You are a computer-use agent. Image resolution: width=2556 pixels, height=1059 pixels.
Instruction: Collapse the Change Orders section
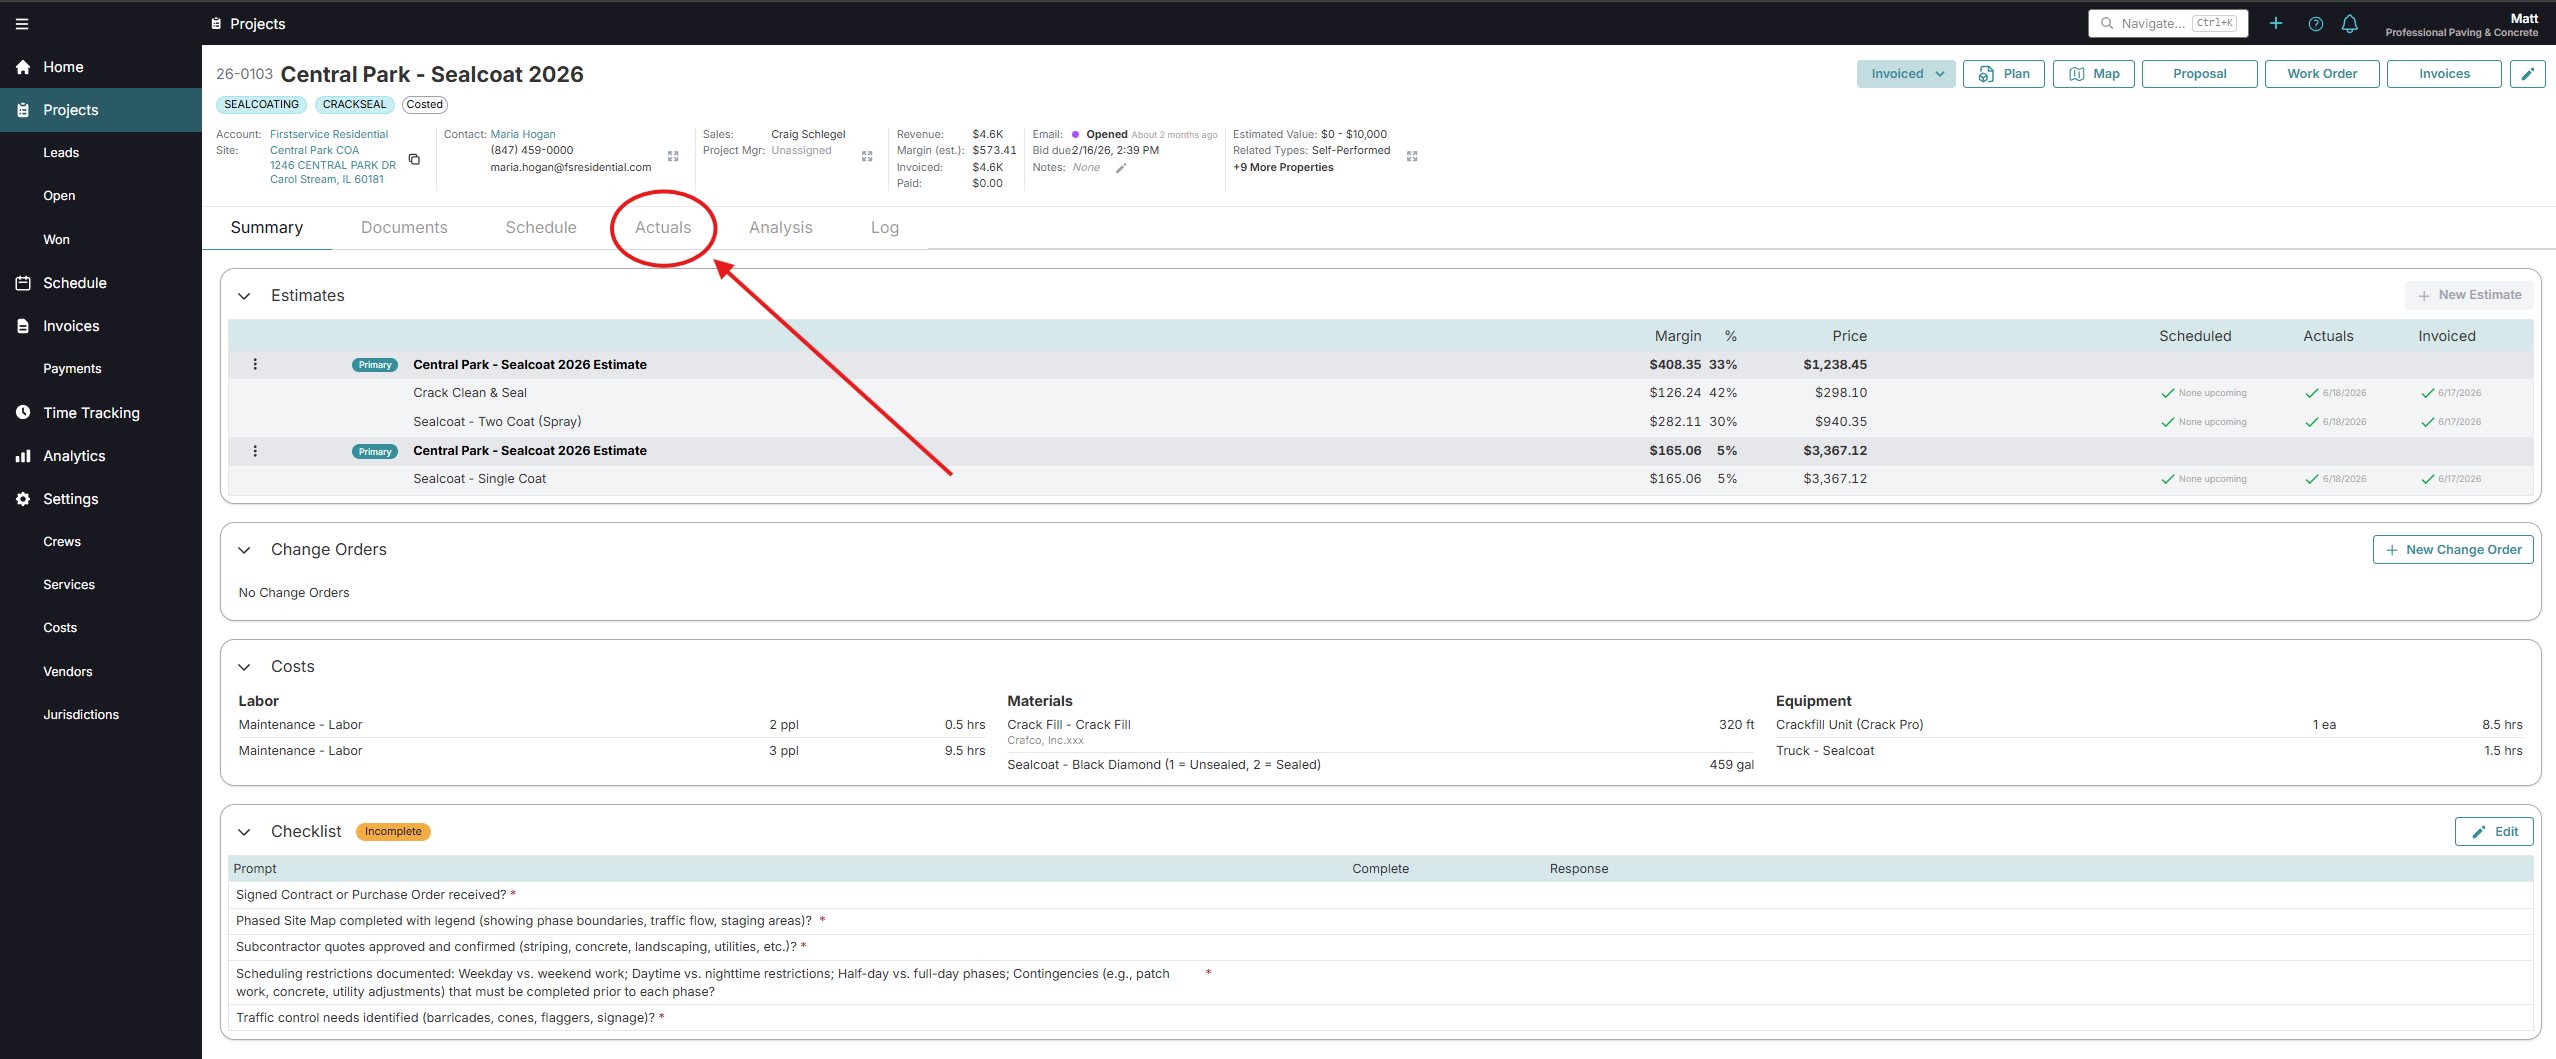244,550
